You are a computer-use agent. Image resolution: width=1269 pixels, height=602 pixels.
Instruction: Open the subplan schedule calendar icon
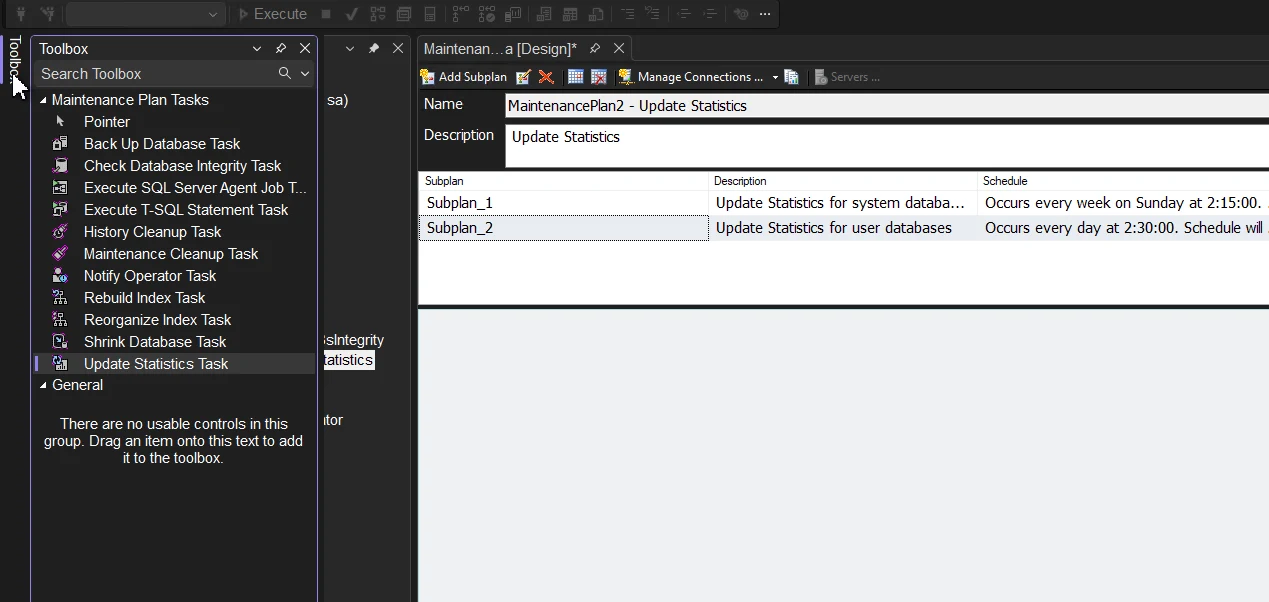[x=575, y=76]
